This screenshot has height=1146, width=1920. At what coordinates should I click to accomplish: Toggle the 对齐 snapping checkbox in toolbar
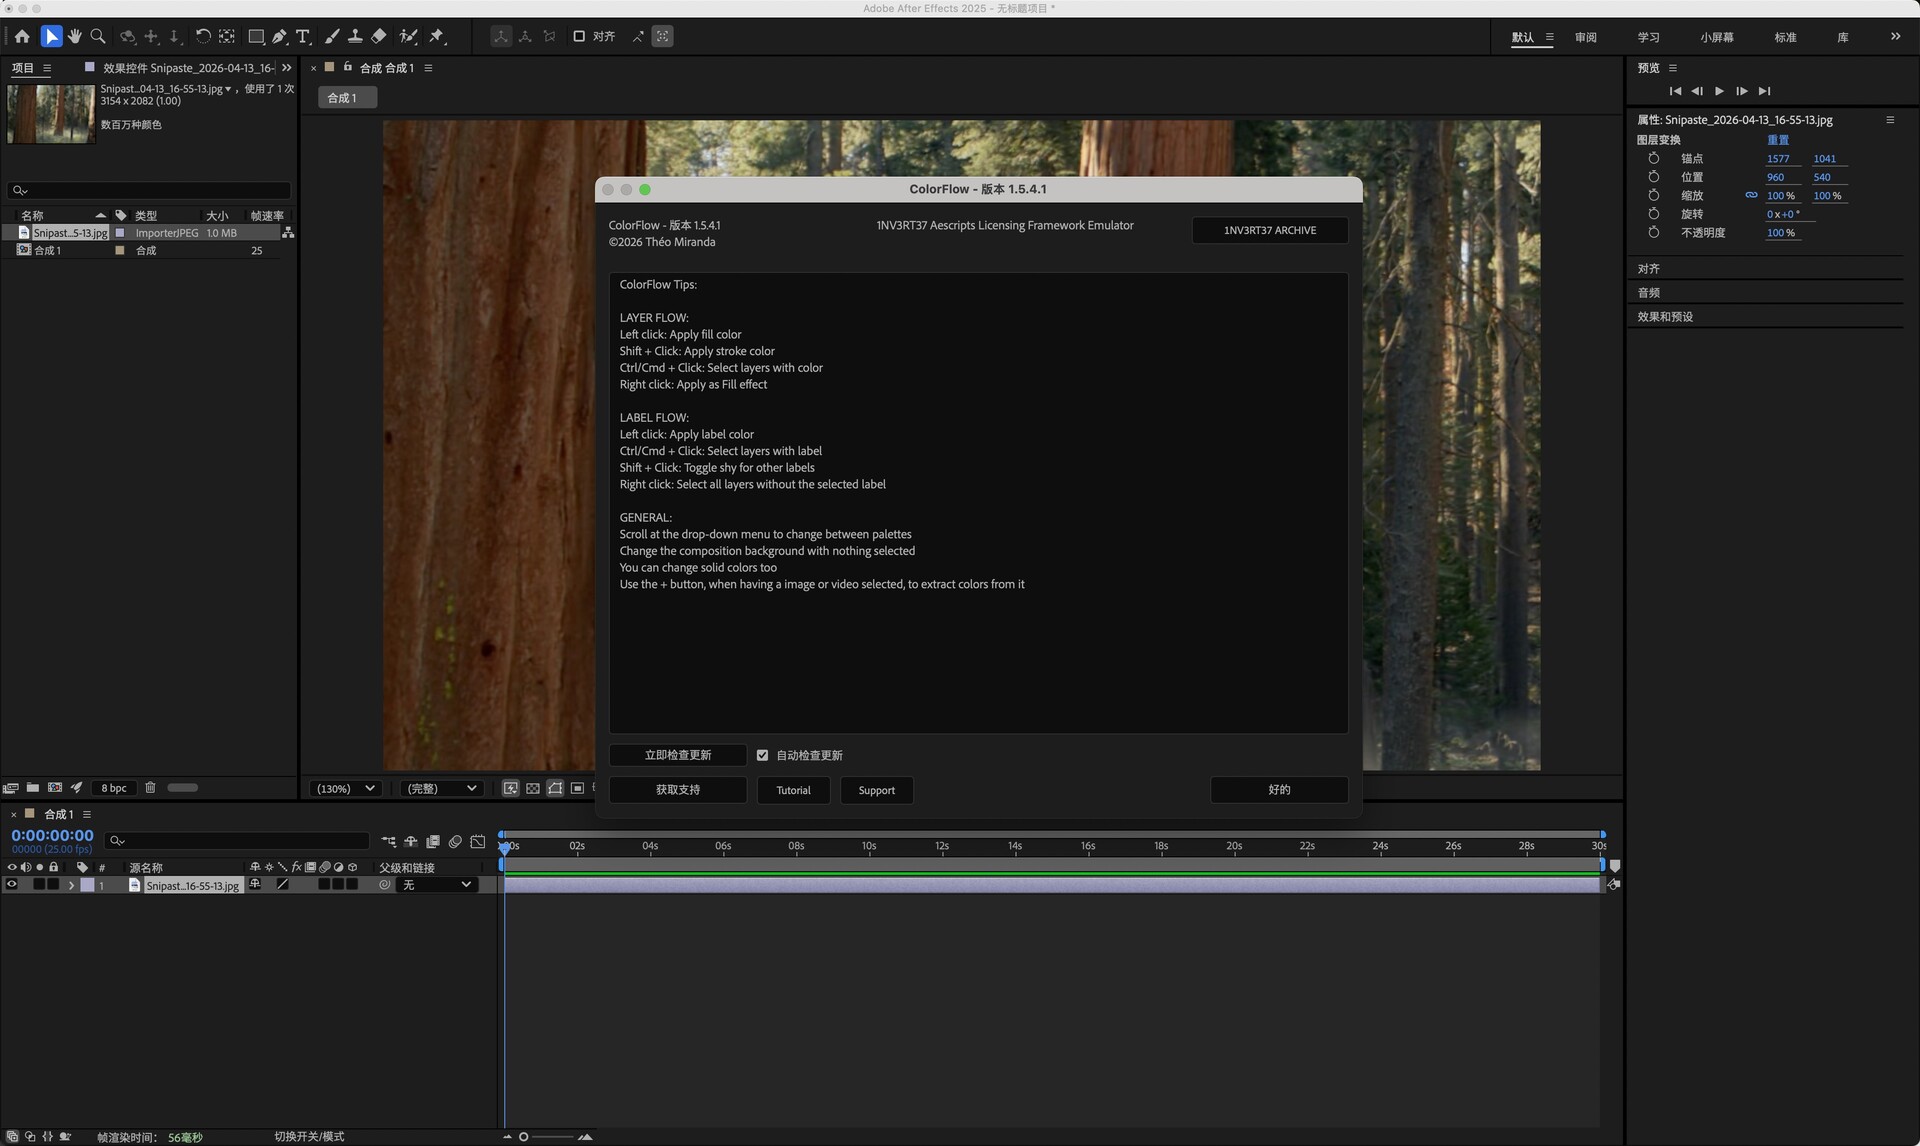pyautogui.click(x=579, y=36)
